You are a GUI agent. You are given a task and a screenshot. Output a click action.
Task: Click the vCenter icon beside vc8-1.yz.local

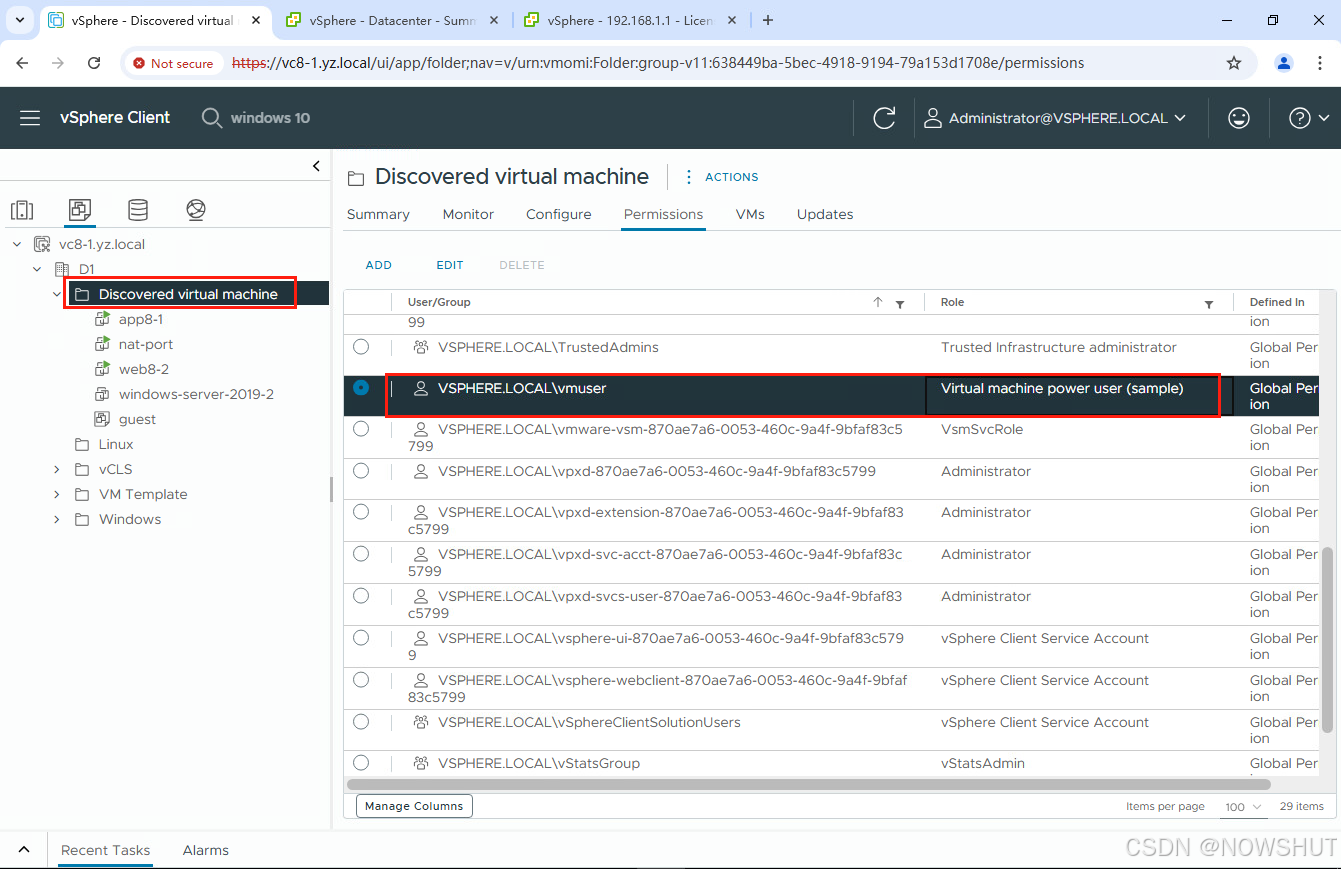tap(42, 244)
